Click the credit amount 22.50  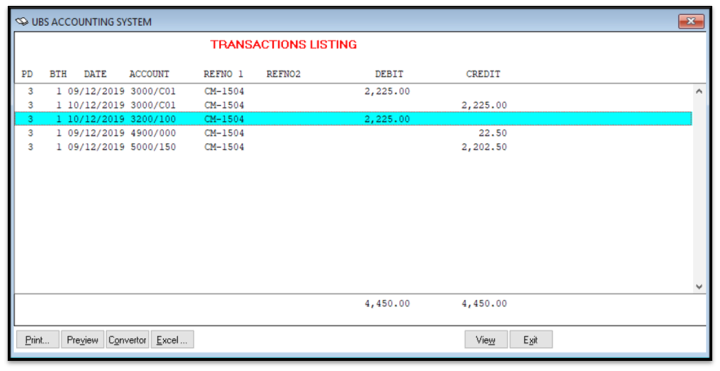click(x=493, y=133)
